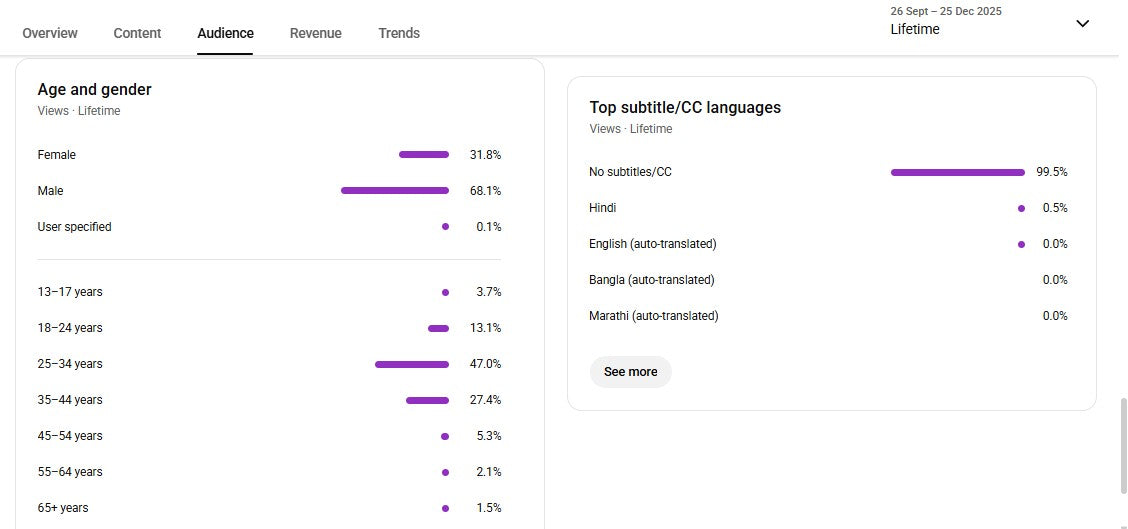This screenshot has width=1128, height=529.
Task: Open the Content tab
Action: tap(137, 33)
